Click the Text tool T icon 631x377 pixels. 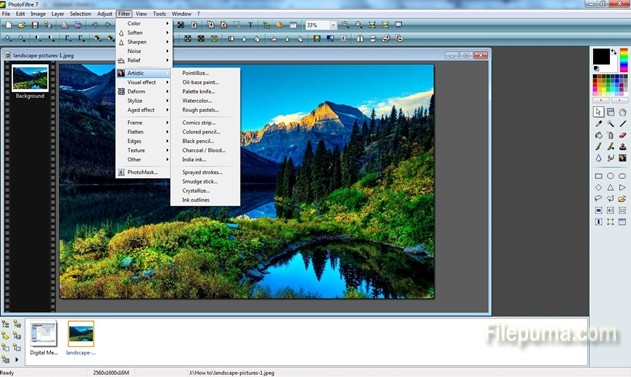(x=250, y=25)
